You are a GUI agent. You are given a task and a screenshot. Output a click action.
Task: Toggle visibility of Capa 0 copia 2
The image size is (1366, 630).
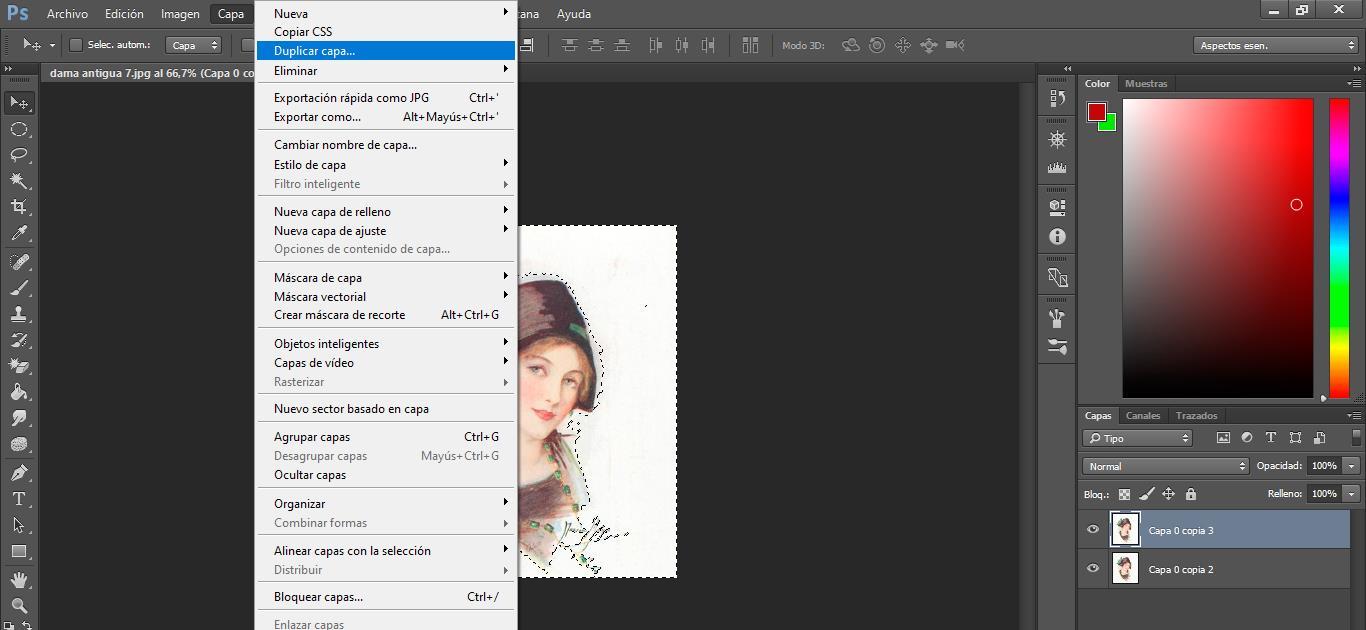click(x=1093, y=569)
